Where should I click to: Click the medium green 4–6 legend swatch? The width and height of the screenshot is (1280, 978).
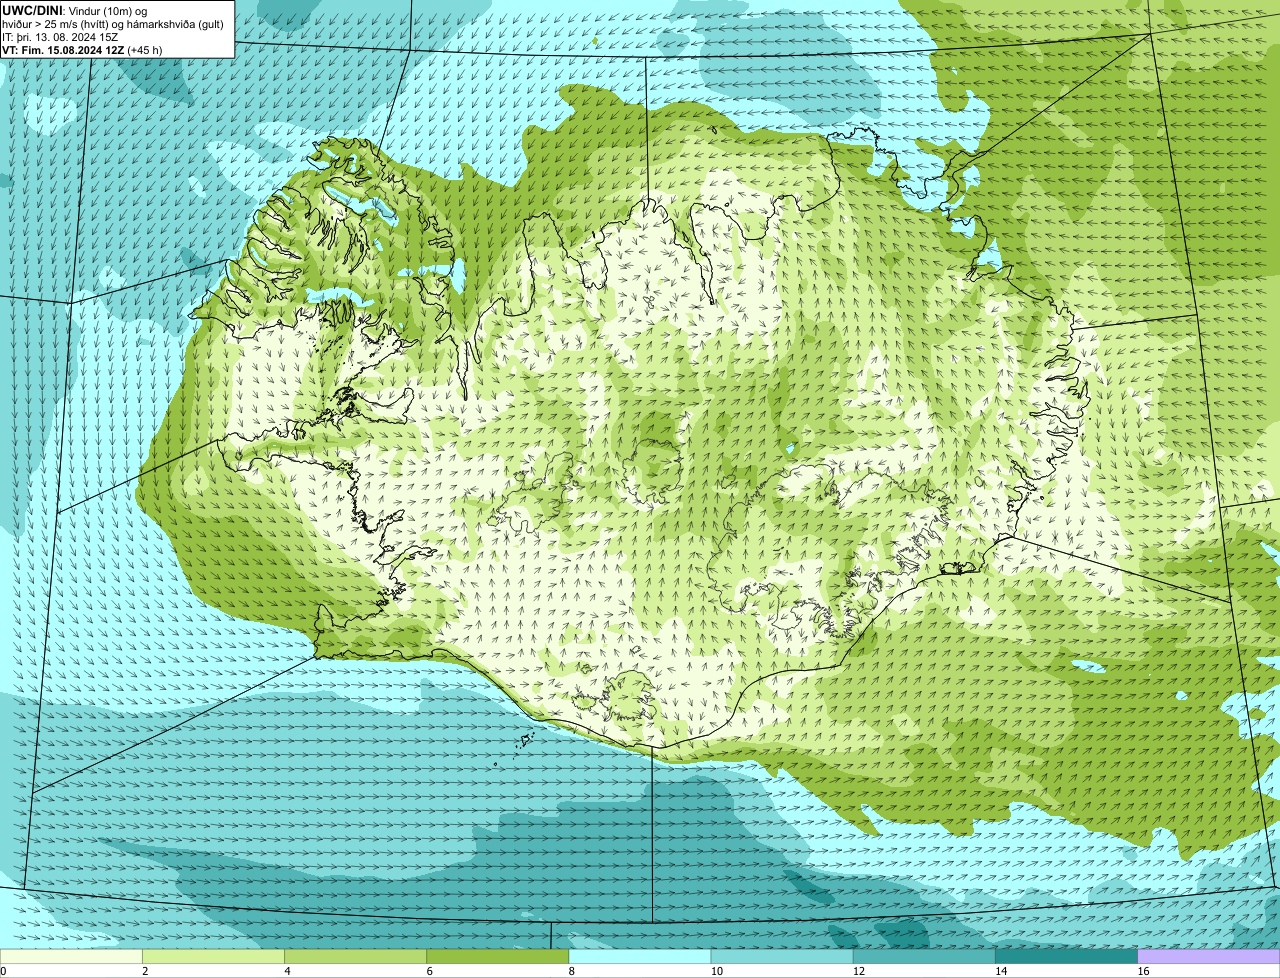point(355,956)
